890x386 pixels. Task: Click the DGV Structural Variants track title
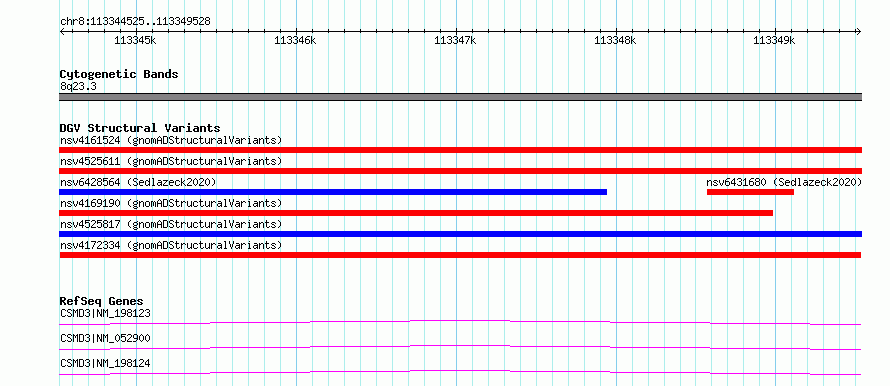(140, 128)
